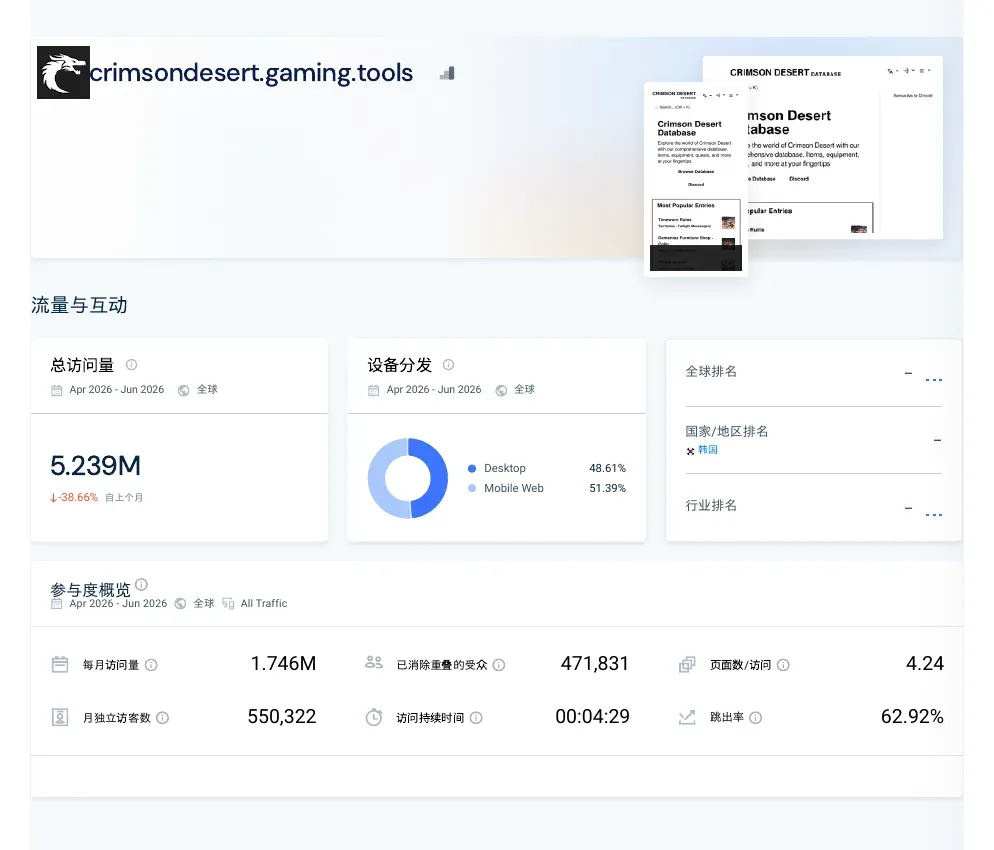Show info for 已消除重叠的受众
994x850 pixels.
[x=499, y=665]
